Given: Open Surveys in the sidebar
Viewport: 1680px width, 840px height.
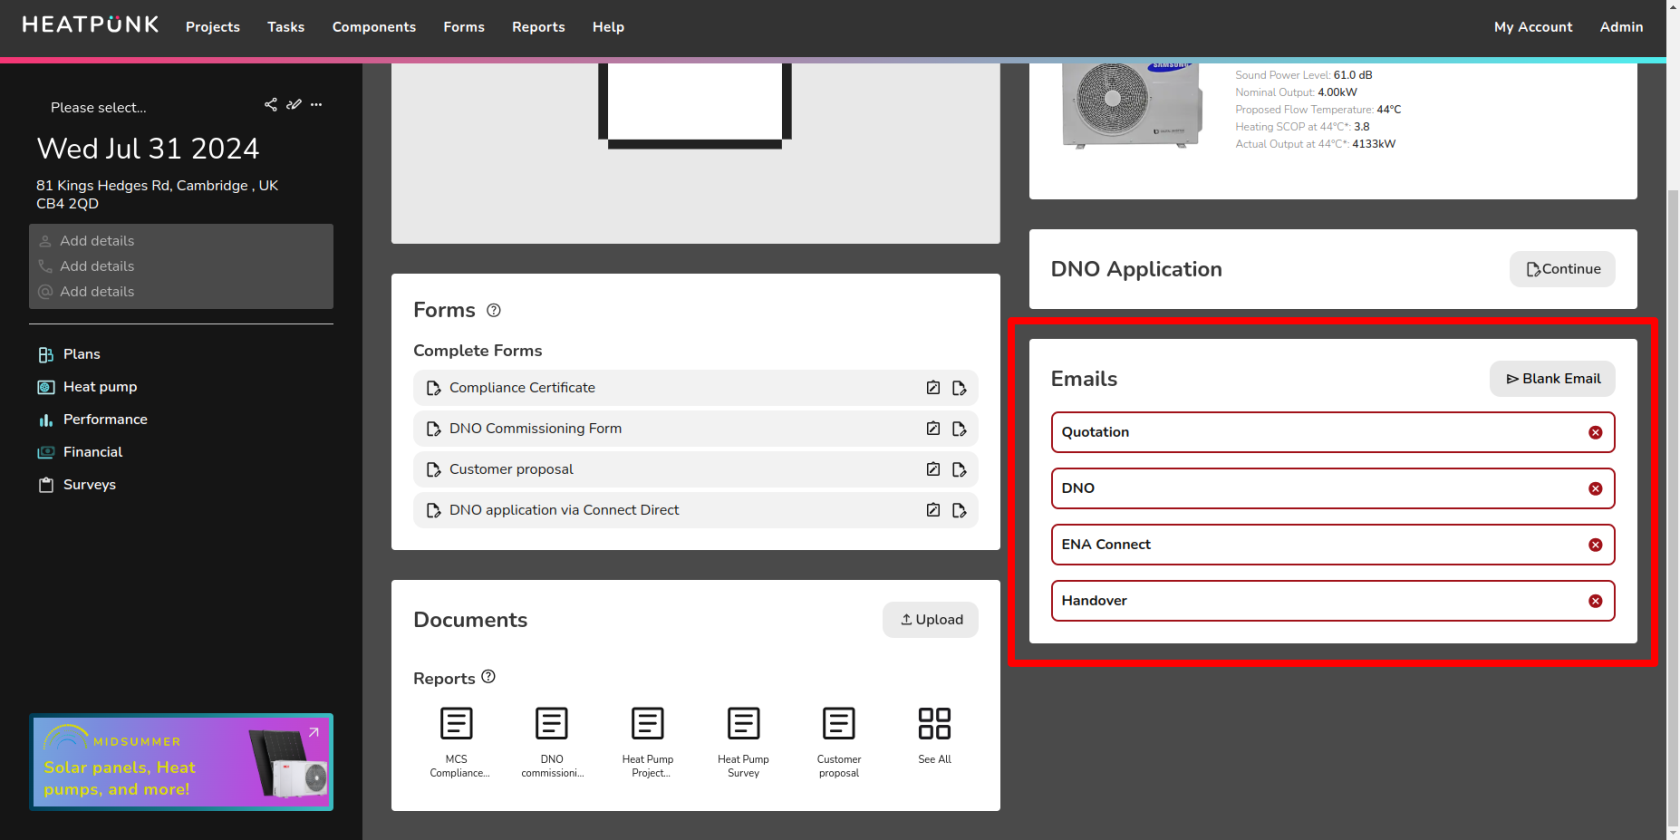Looking at the screenshot, I should click(x=77, y=485).
